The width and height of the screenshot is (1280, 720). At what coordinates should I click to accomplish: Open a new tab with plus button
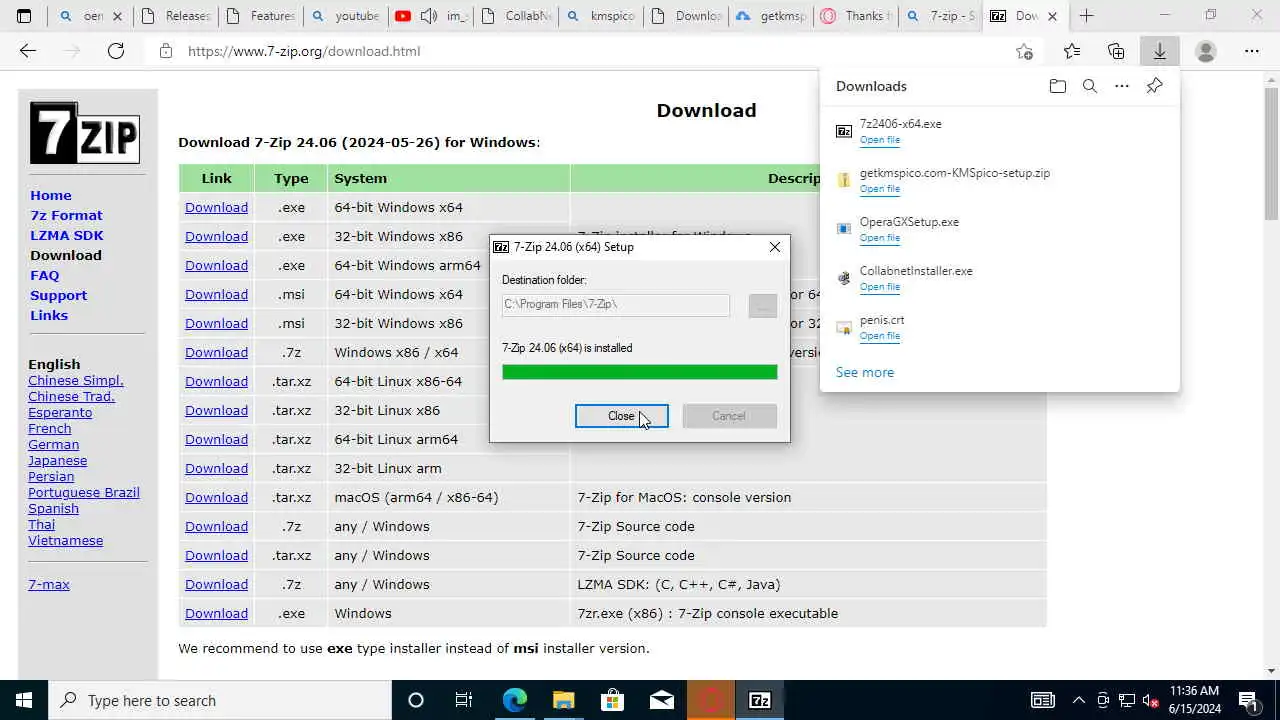[x=1087, y=16]
